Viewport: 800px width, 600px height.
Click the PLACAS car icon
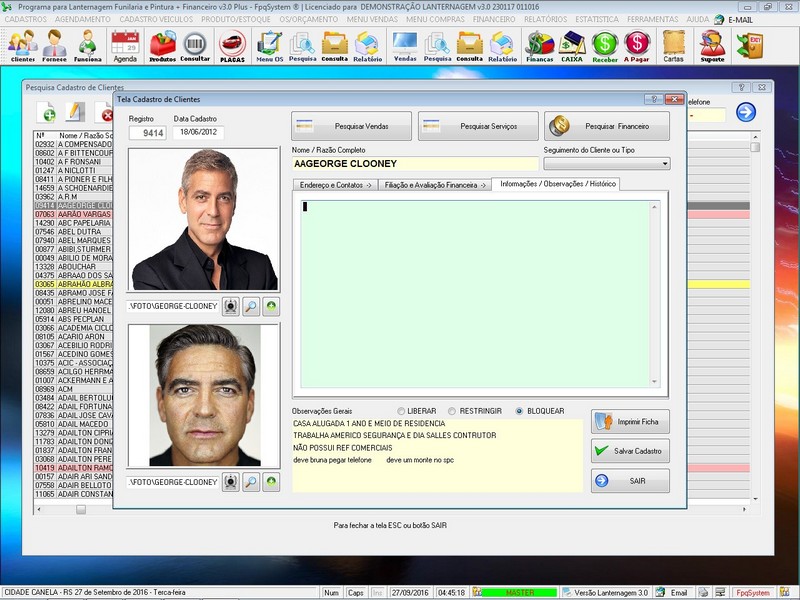[232, 46]
